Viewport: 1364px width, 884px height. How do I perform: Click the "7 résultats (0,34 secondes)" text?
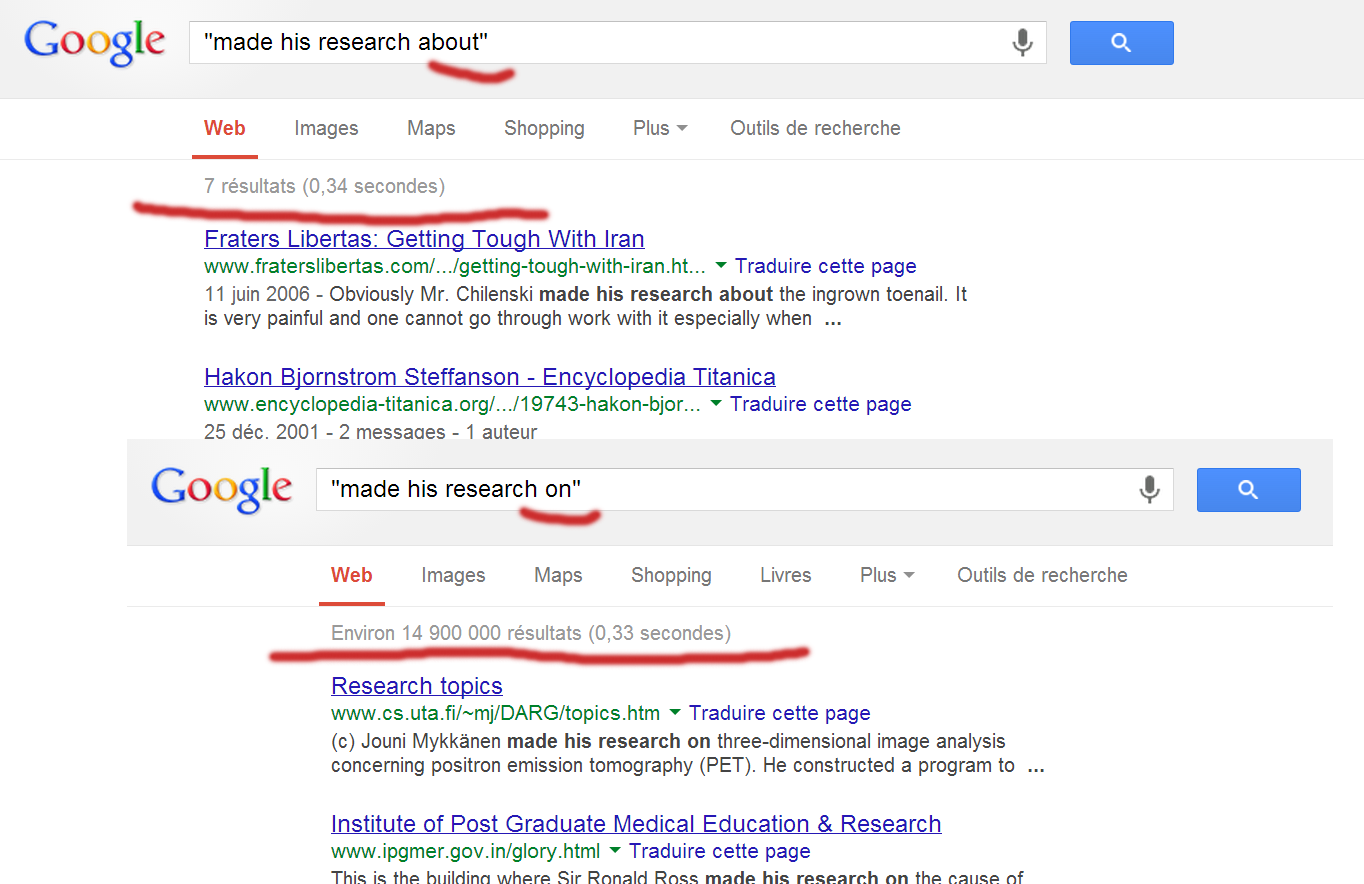(x=325, y=187)
